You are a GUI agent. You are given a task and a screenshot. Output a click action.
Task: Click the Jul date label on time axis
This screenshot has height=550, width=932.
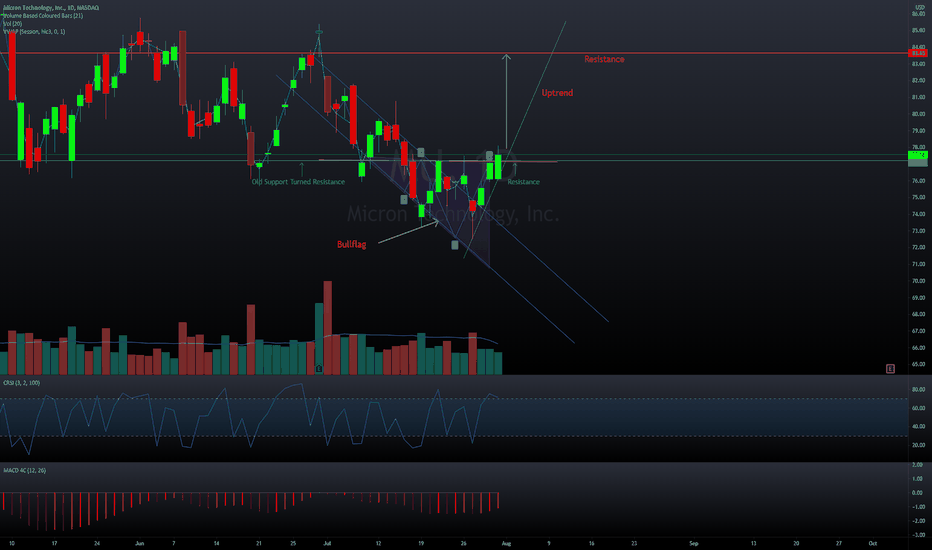click(x=328, y=543)
